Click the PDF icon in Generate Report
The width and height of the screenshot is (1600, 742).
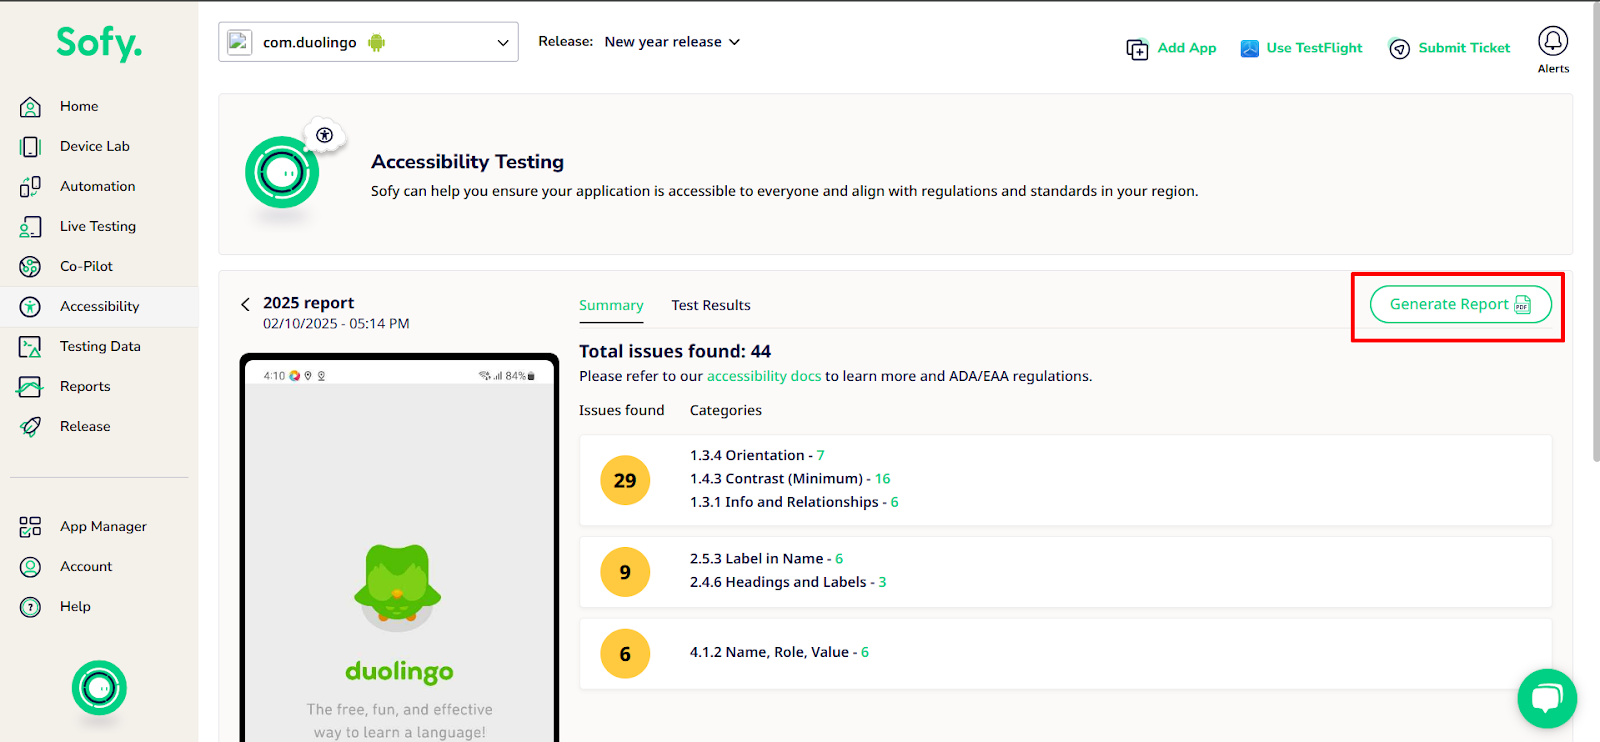coord(1523,304)
